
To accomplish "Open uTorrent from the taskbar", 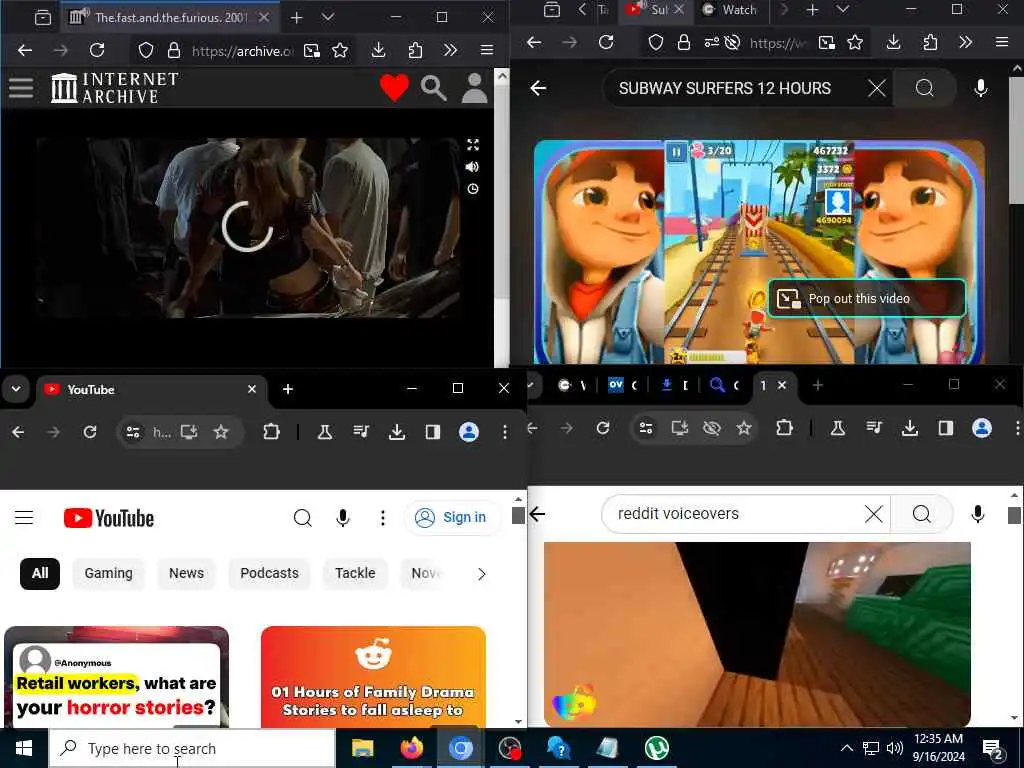I will 656,748.
